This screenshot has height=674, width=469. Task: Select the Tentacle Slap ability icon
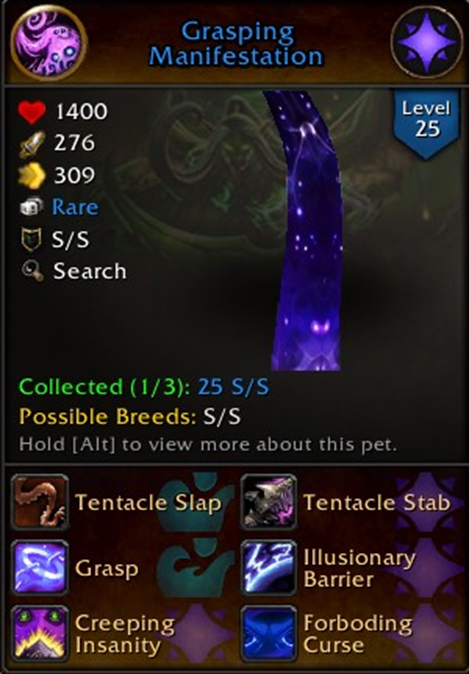(40, 502)
